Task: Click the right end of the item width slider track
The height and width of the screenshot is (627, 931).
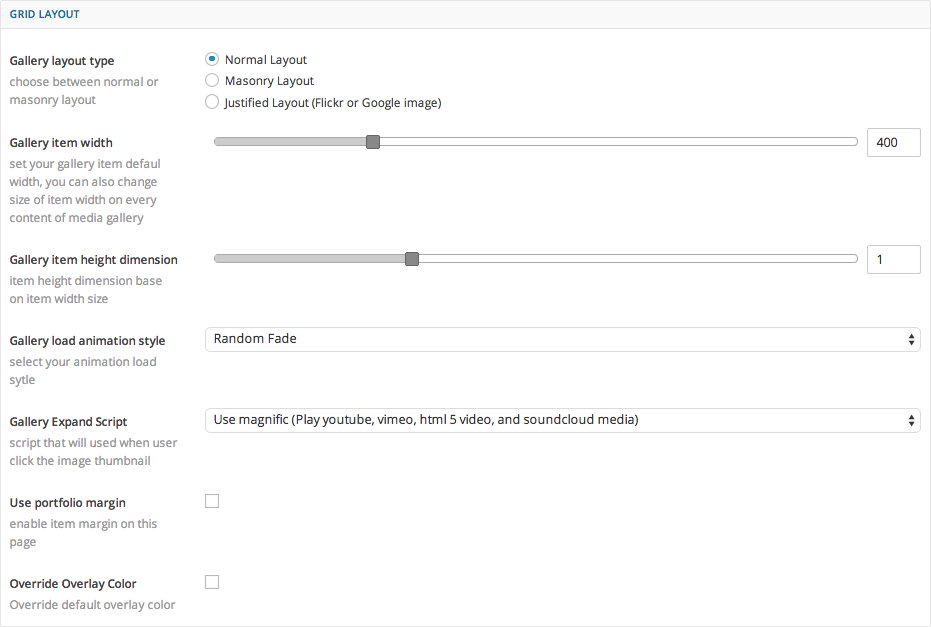Action: tap(853, 142)
